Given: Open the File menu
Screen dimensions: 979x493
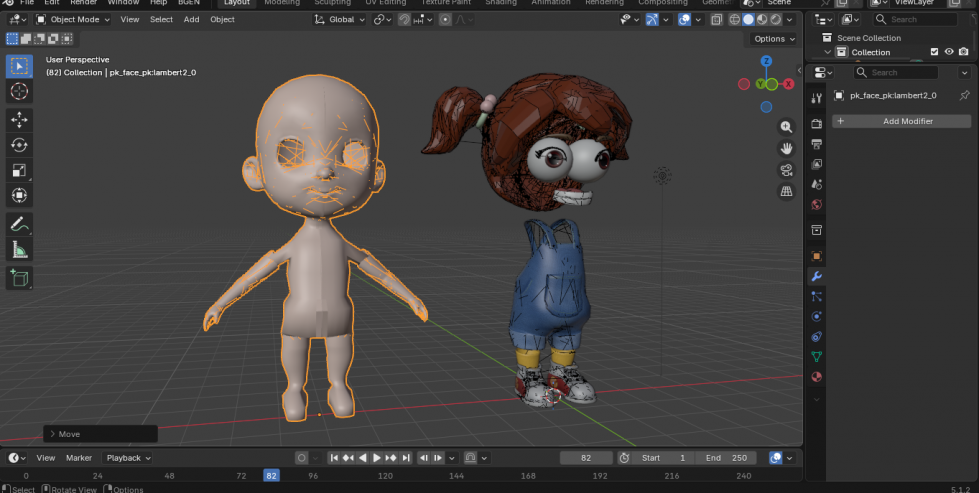Looking at the screenshot, I should coord(27,2).
